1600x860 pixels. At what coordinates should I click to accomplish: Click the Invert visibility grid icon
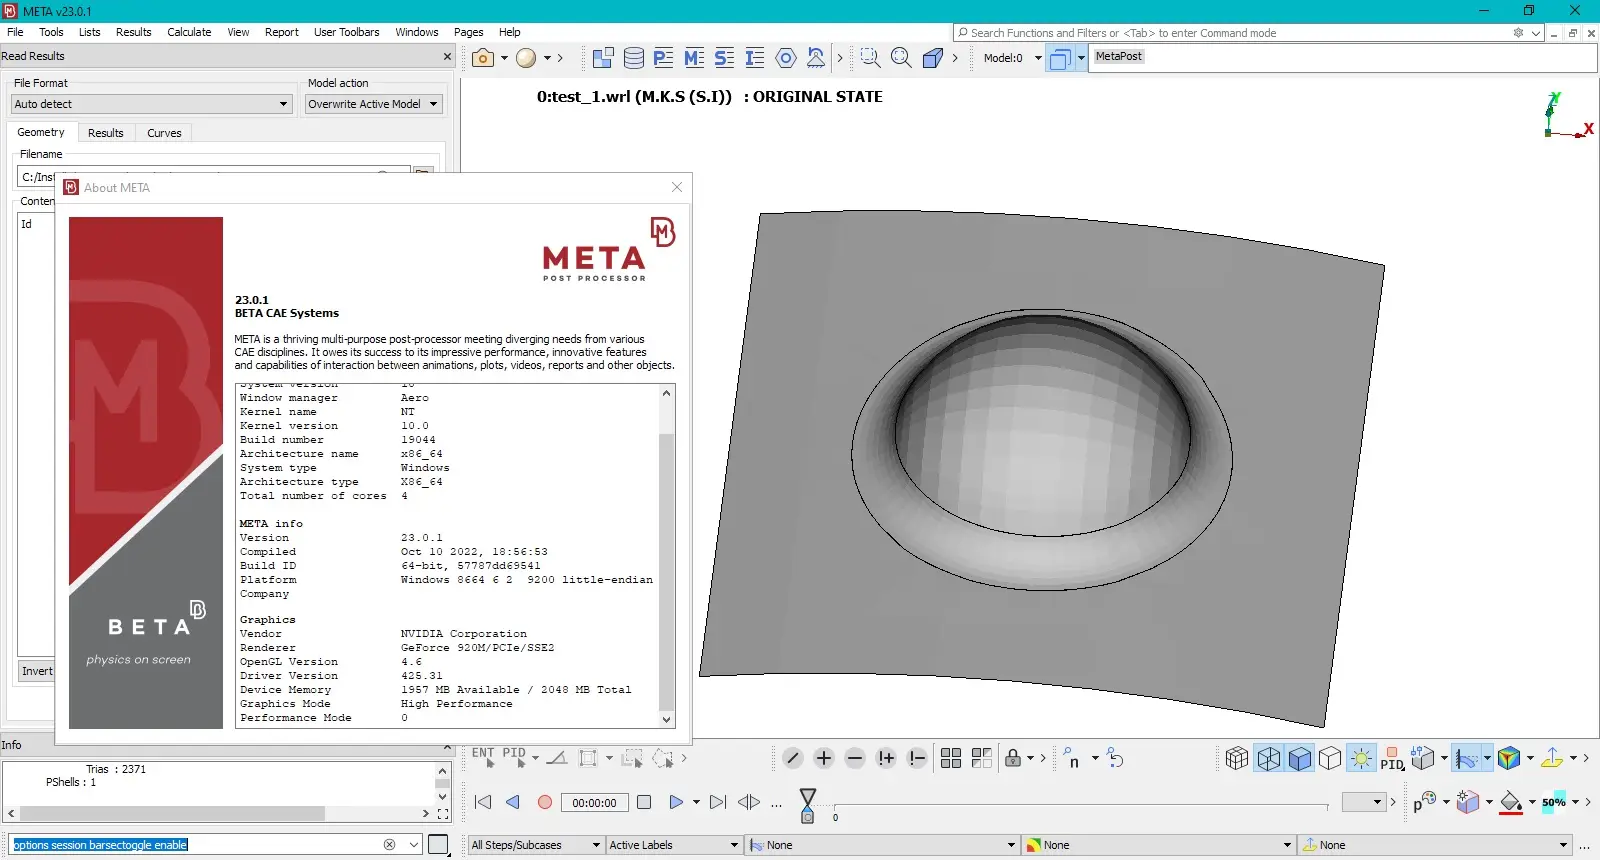[x=982, y=758]
